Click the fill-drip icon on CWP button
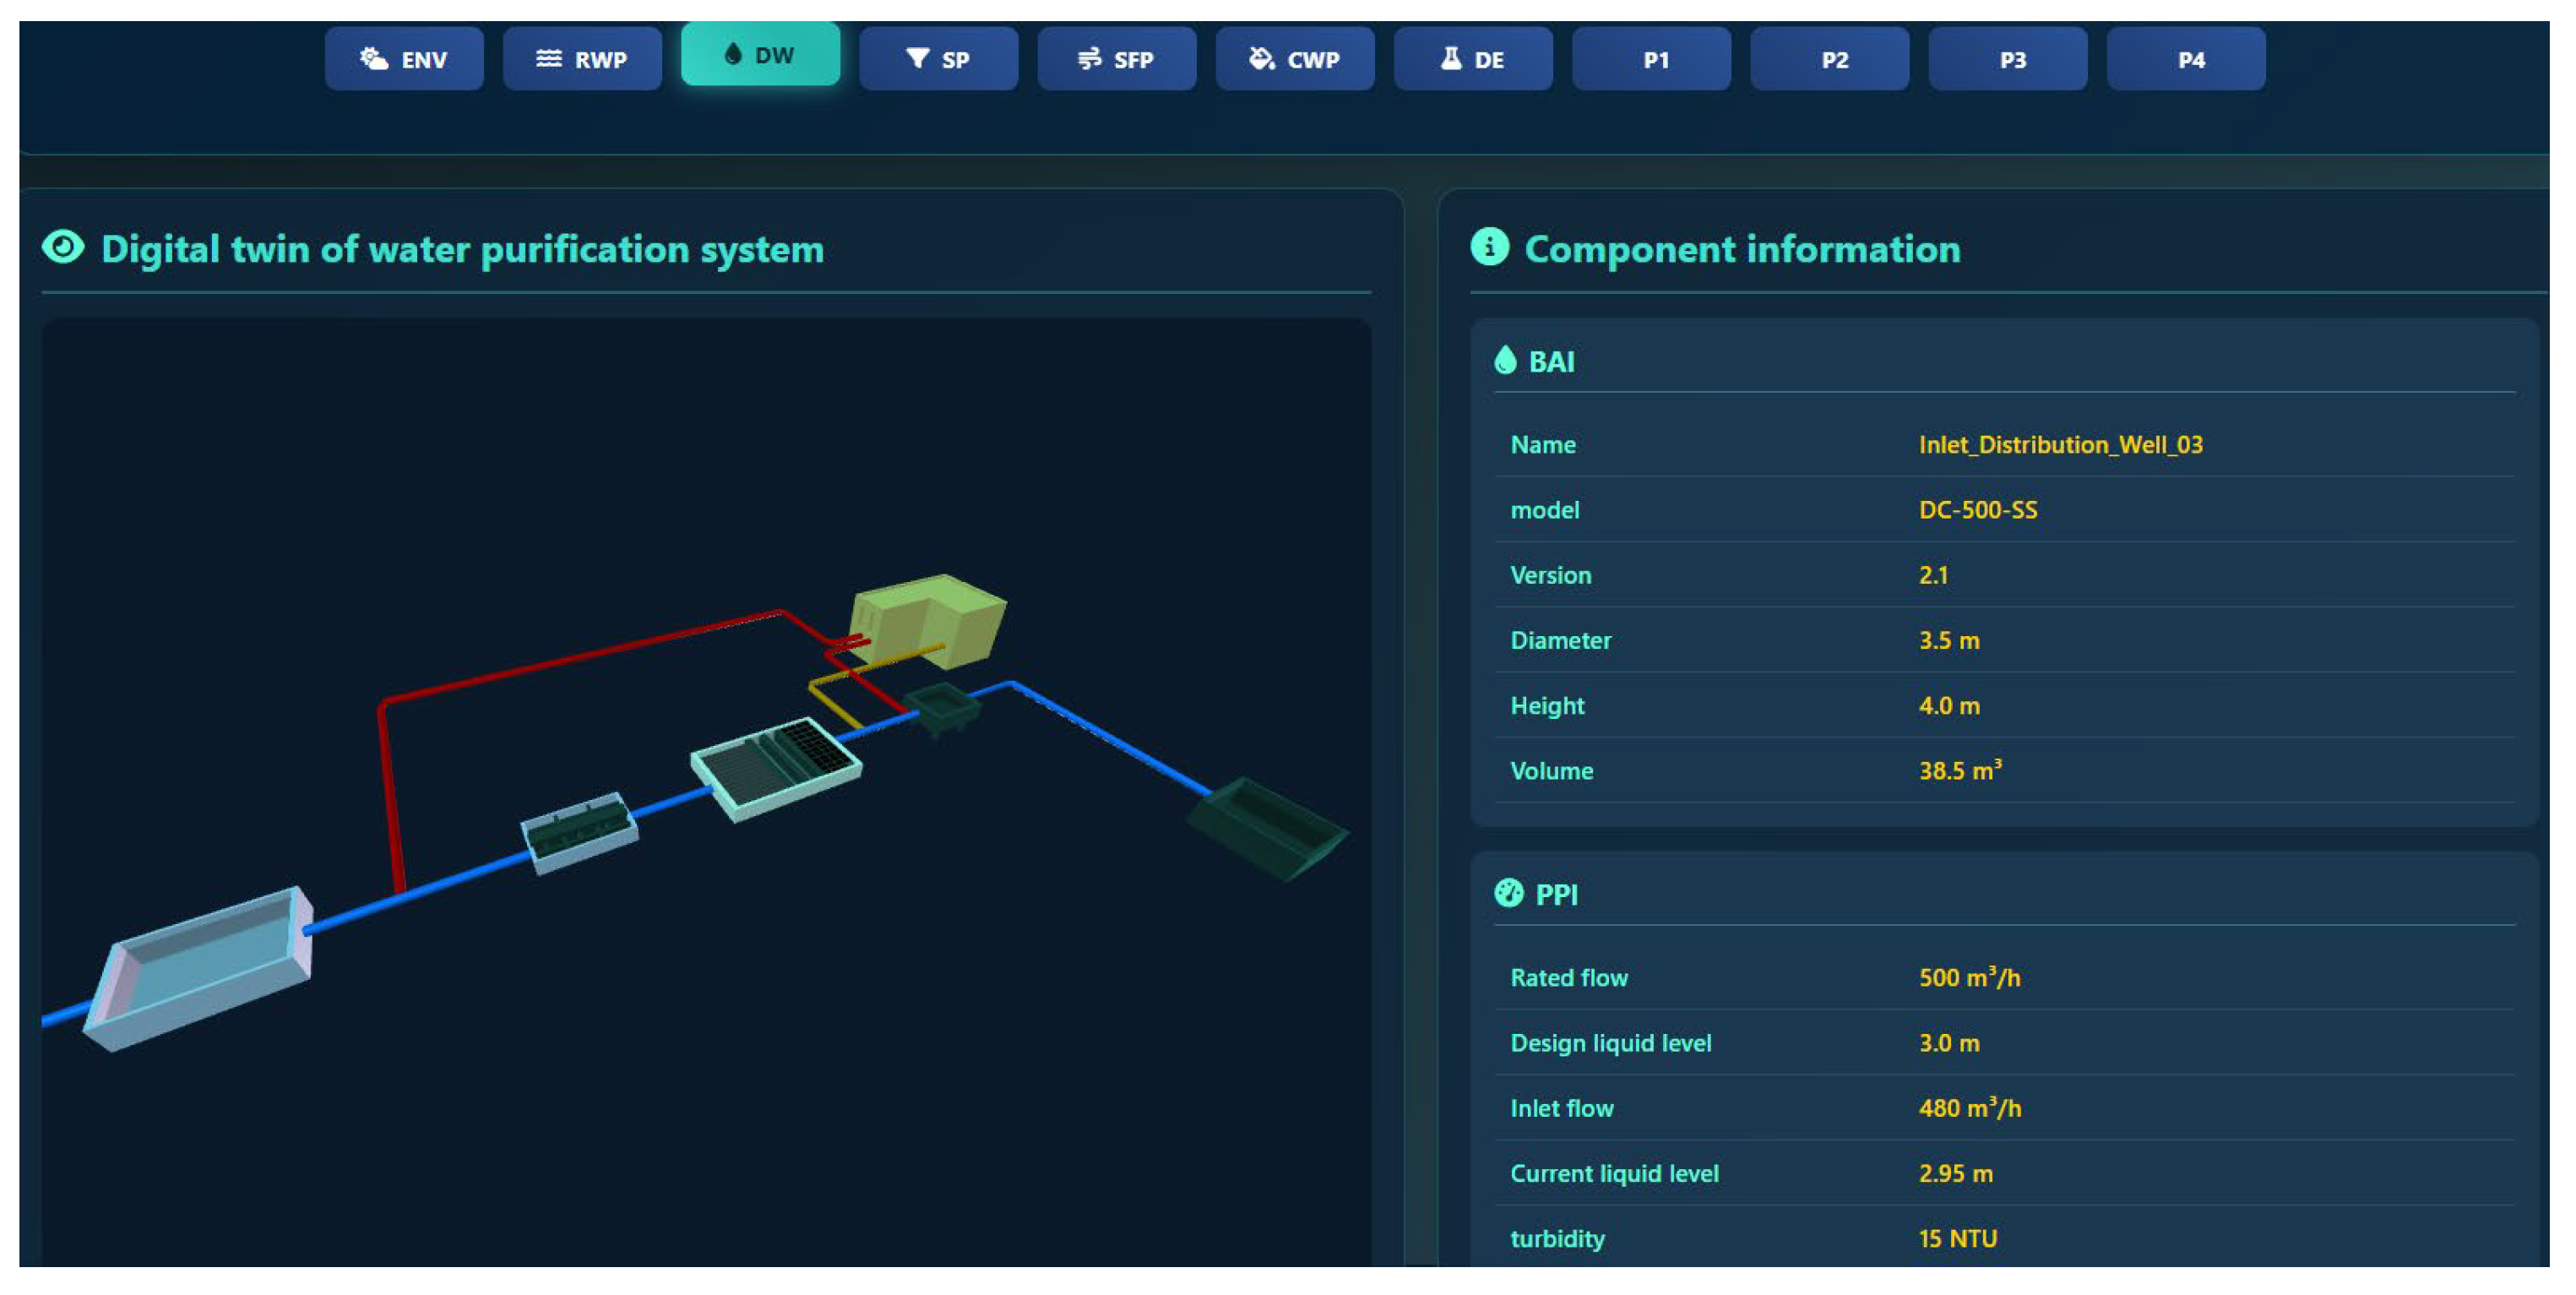Screen dimensions: 2576x1295 (x=1261, y=59)
